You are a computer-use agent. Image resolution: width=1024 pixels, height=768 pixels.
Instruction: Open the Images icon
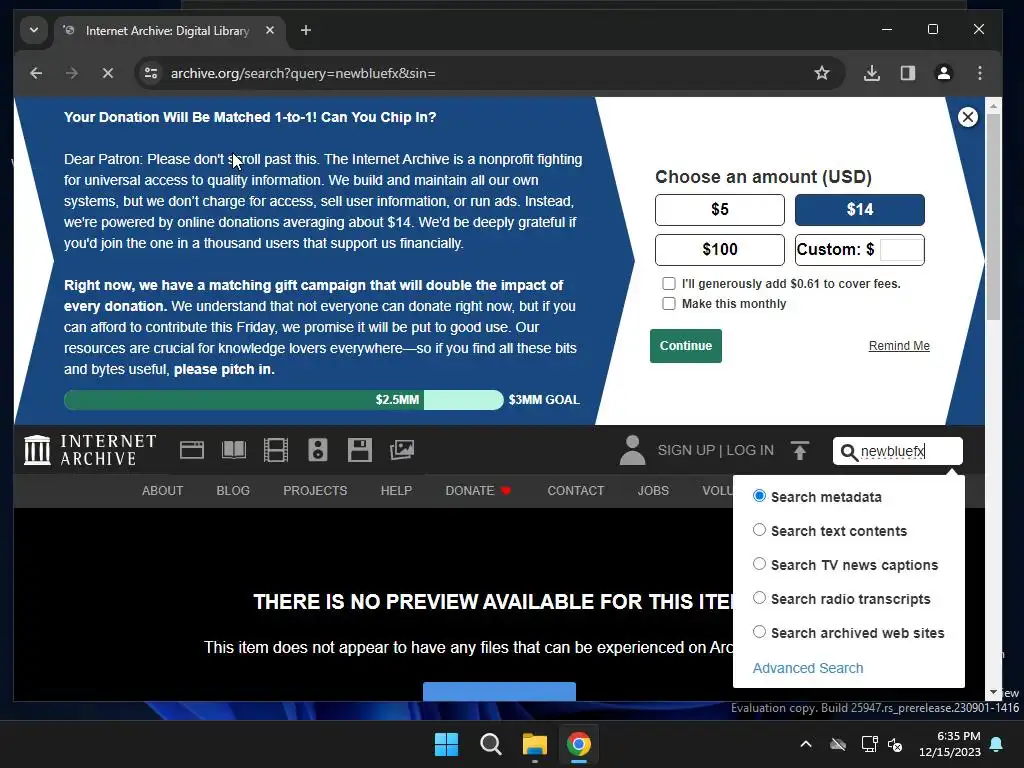click(x=402, y=450)
